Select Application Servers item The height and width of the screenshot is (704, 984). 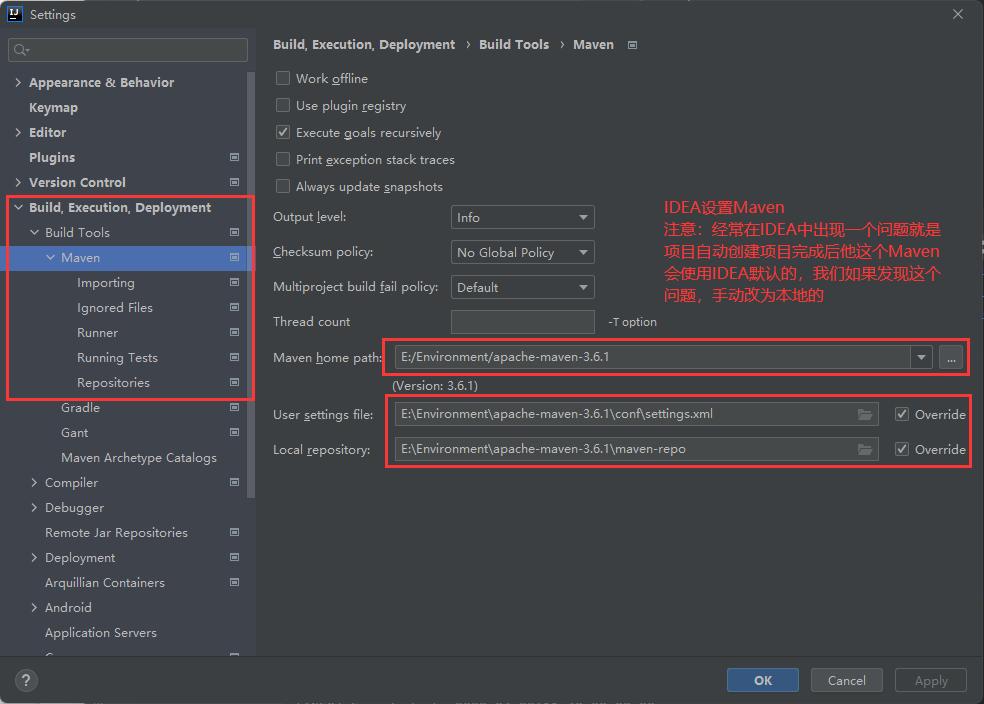(101, 633)
